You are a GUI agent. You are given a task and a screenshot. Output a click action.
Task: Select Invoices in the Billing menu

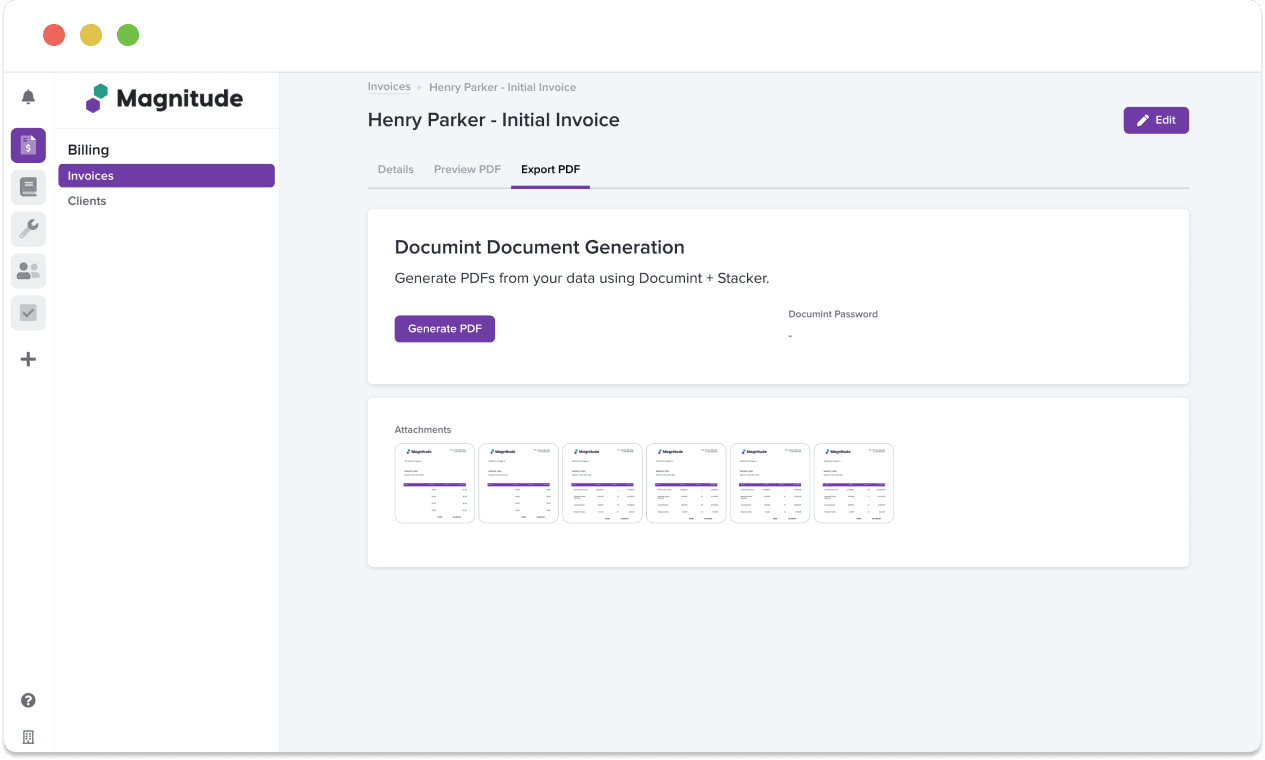point(166,176)
